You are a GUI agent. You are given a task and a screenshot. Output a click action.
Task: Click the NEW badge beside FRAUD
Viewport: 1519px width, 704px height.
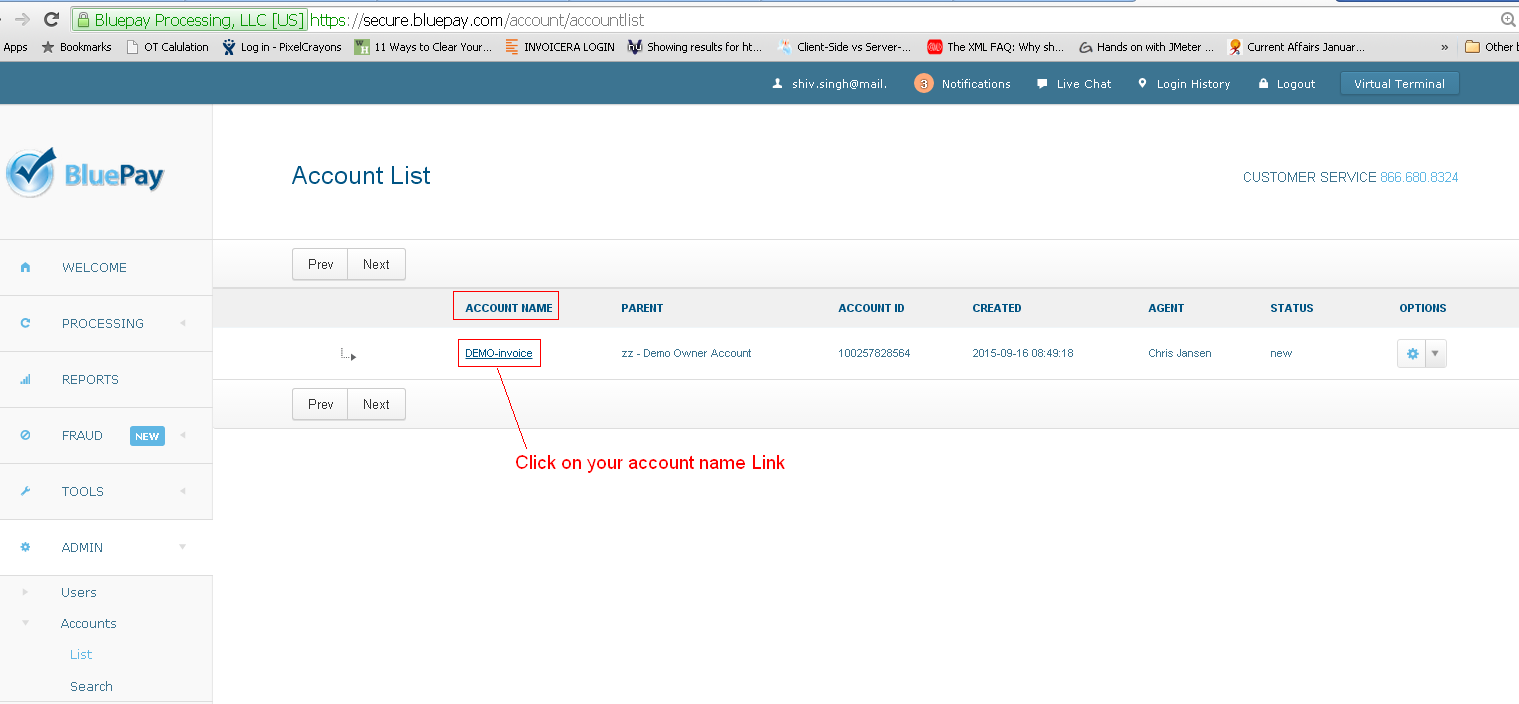coord(147,436)
